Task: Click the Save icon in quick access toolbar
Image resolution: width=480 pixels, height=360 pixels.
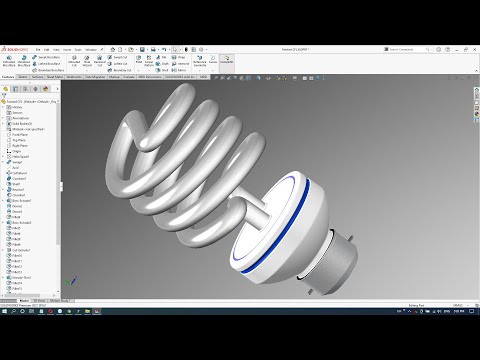Action: click(142, 49)
